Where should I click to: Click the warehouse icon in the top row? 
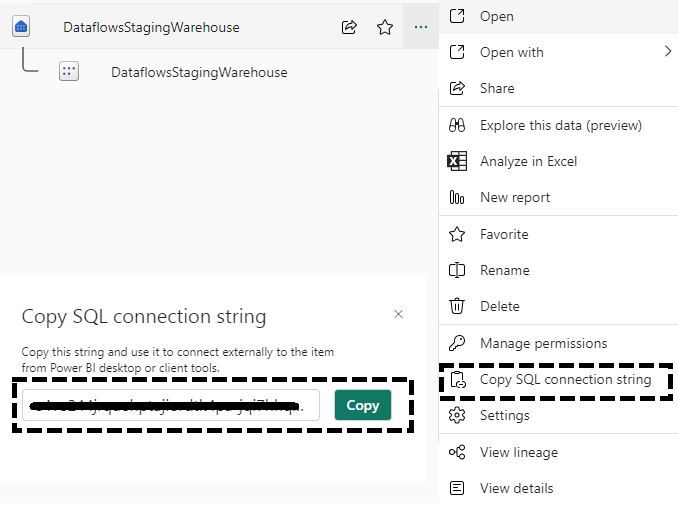(22, 28)
